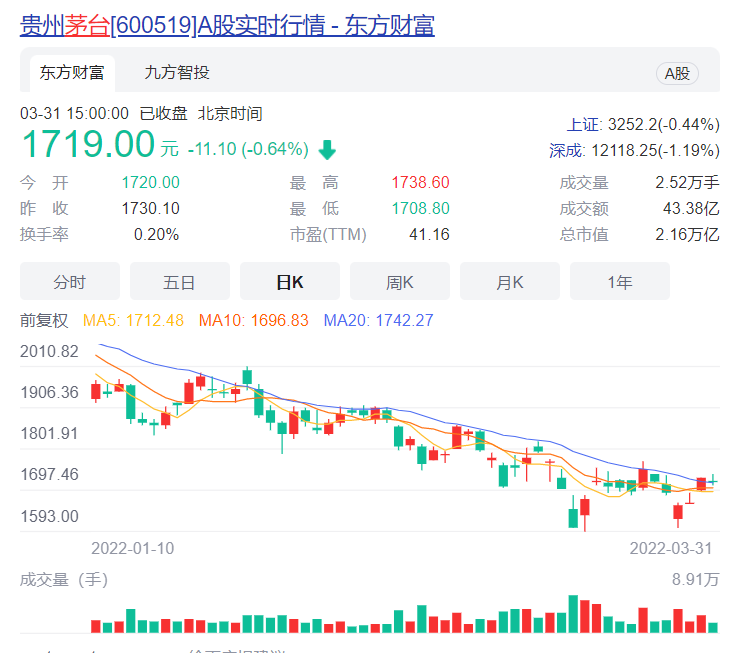The width and height of the screenshot is (741, 653).
Task: Select the 东方财富 source tab
Action: click(72, 73)
